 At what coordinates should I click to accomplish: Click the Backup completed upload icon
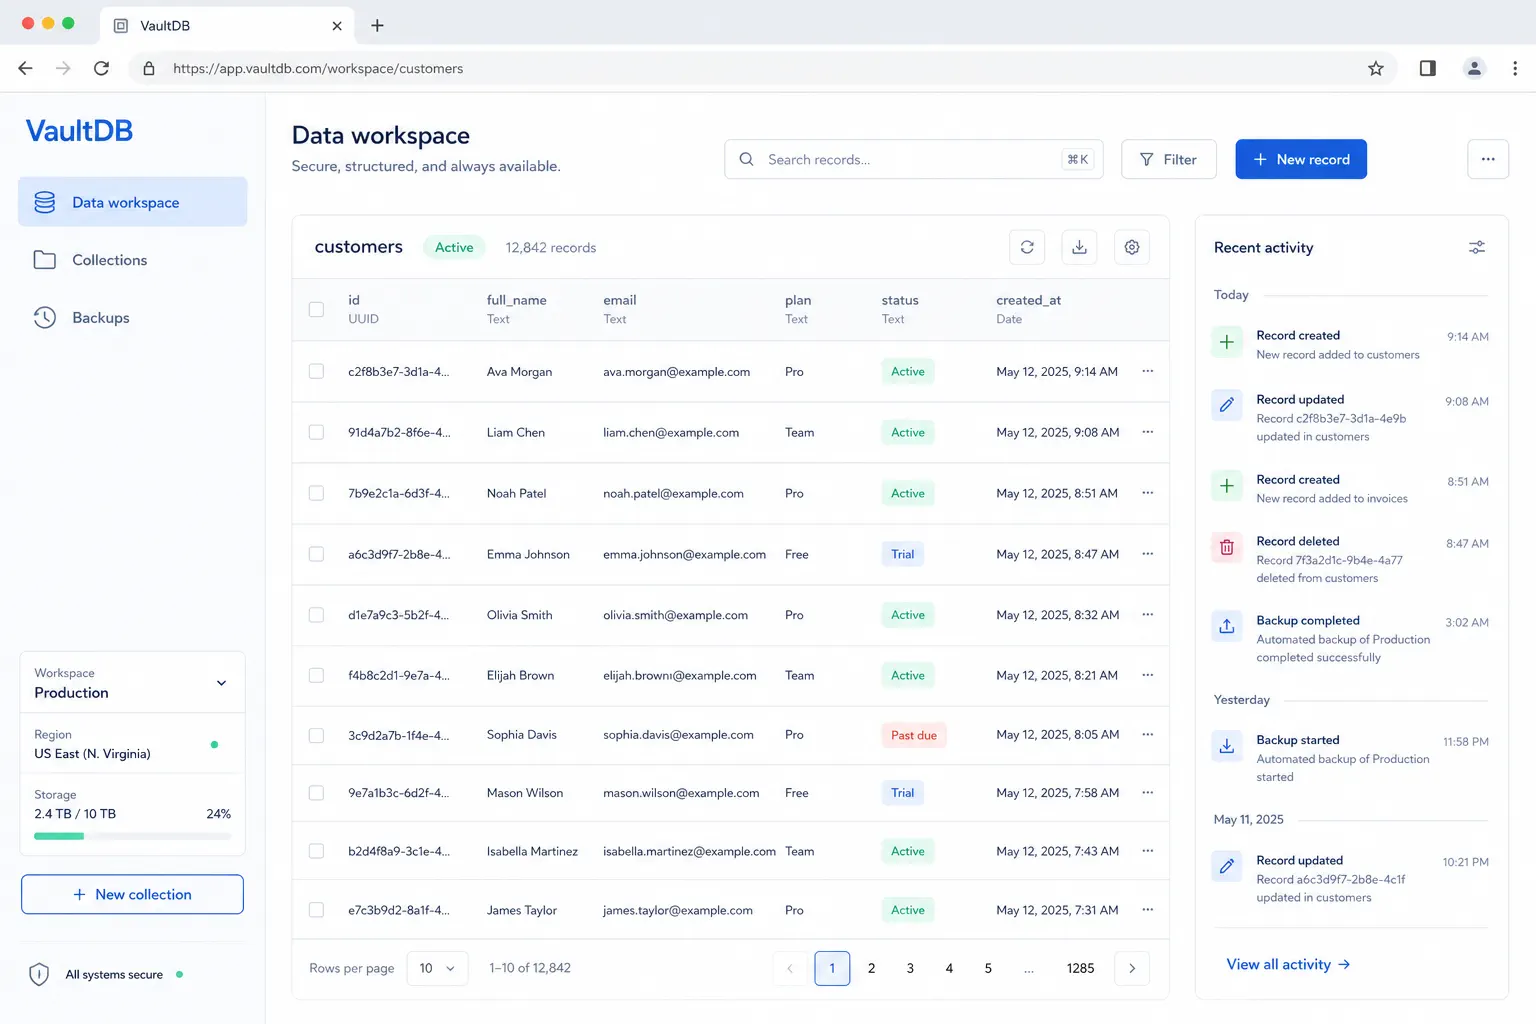click(1227, 626)
